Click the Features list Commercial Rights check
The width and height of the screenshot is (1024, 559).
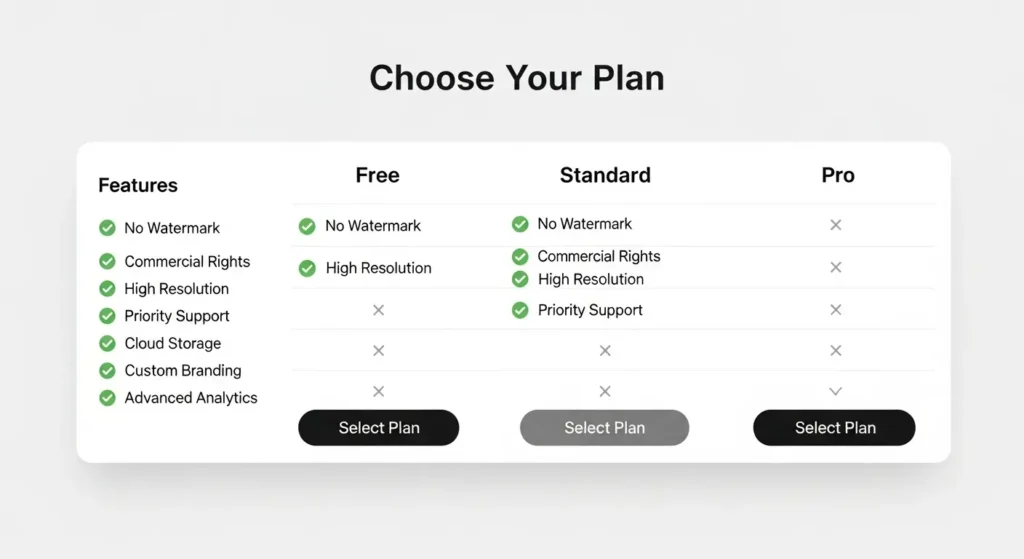point(107,262)
